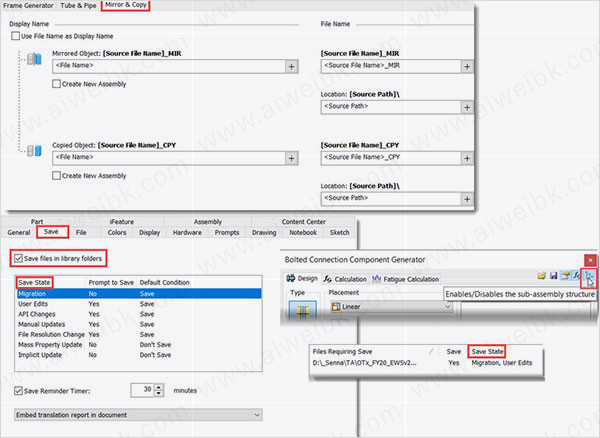This screenshot has width=600, height=438.
Task: Click the fx icon in Bolted Connection toolbar
Action: [576, 275]
